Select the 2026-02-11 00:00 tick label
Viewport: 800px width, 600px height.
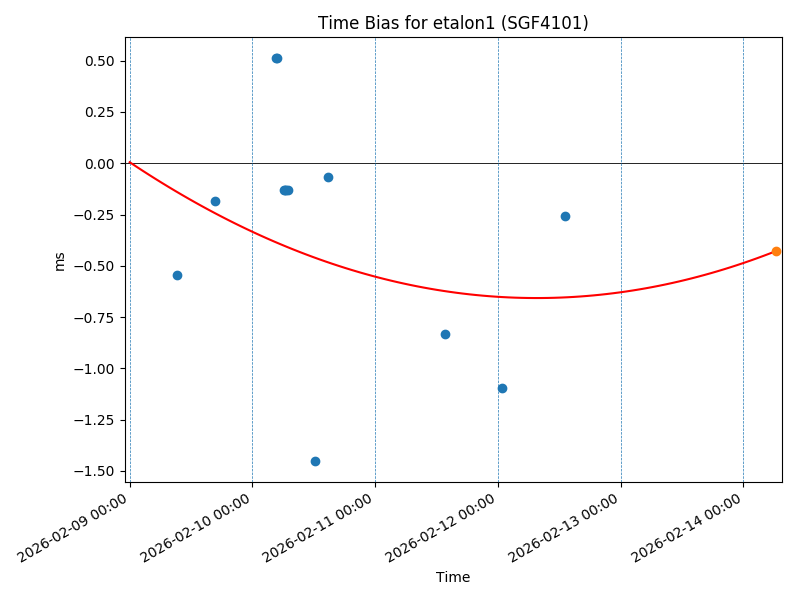tap(320, 528)
